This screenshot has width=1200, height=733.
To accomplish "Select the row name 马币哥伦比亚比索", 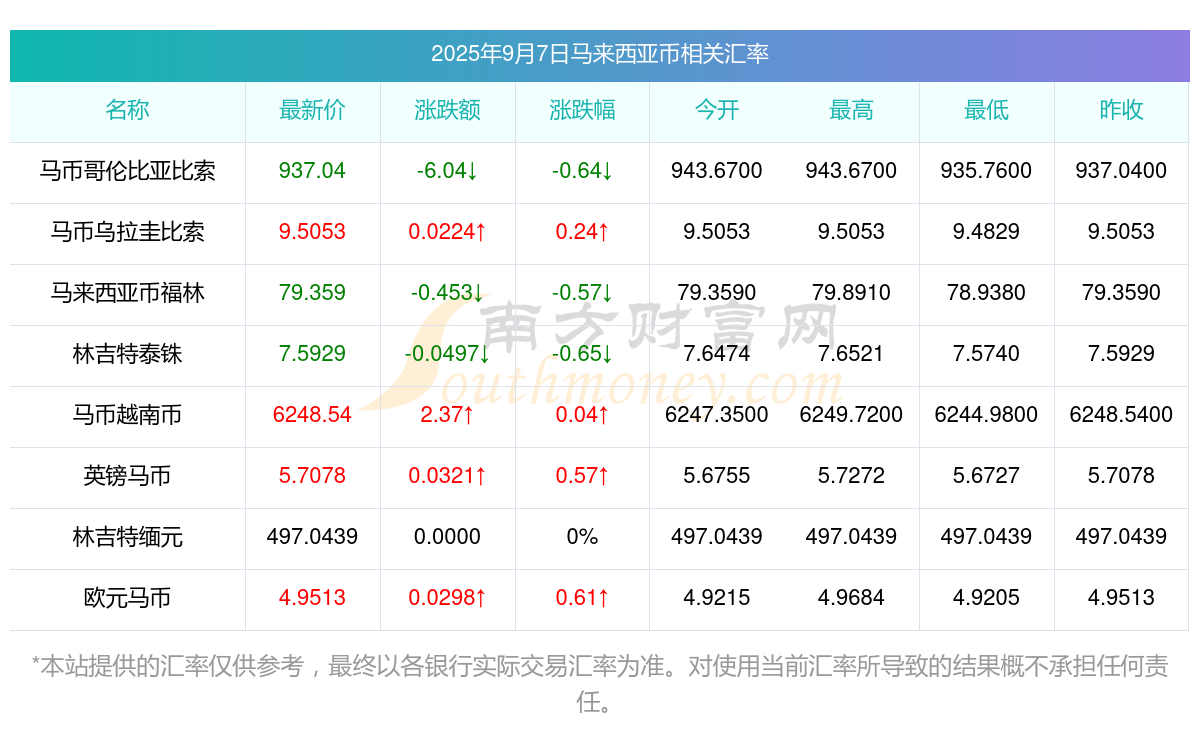I will coord(127,171).
